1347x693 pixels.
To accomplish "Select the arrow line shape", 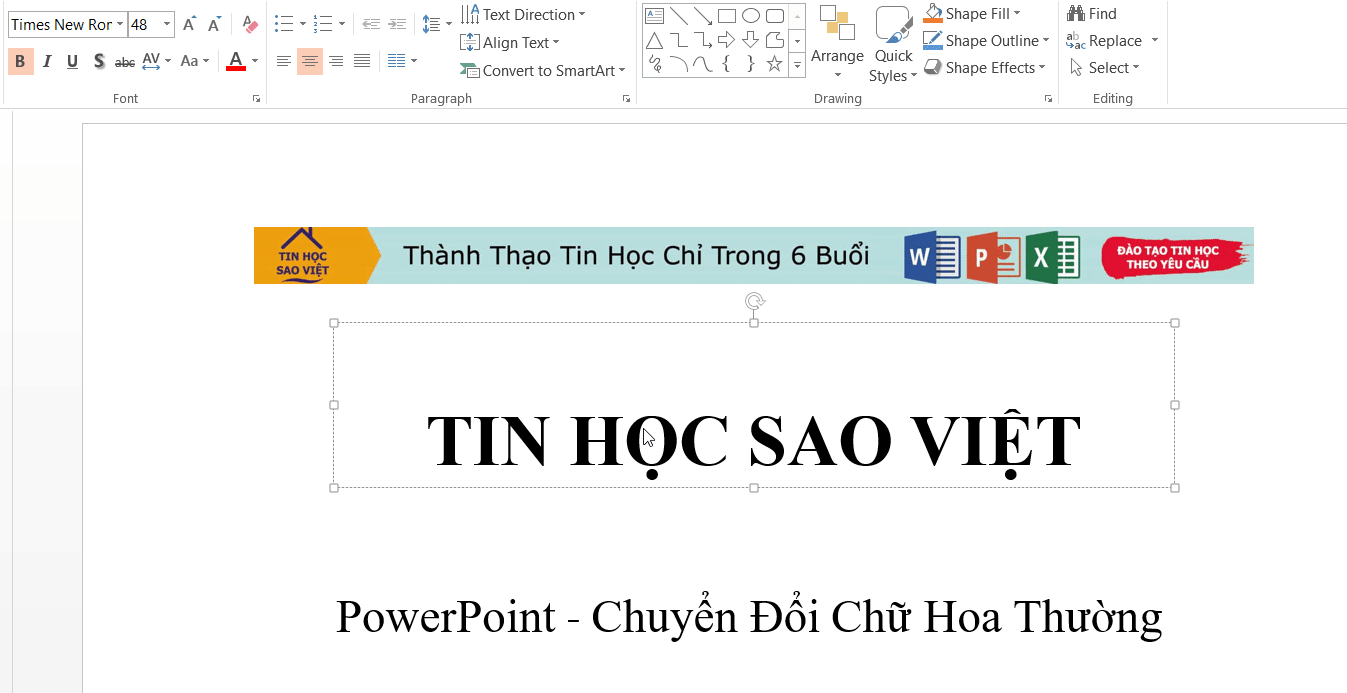I will point(702,15).
